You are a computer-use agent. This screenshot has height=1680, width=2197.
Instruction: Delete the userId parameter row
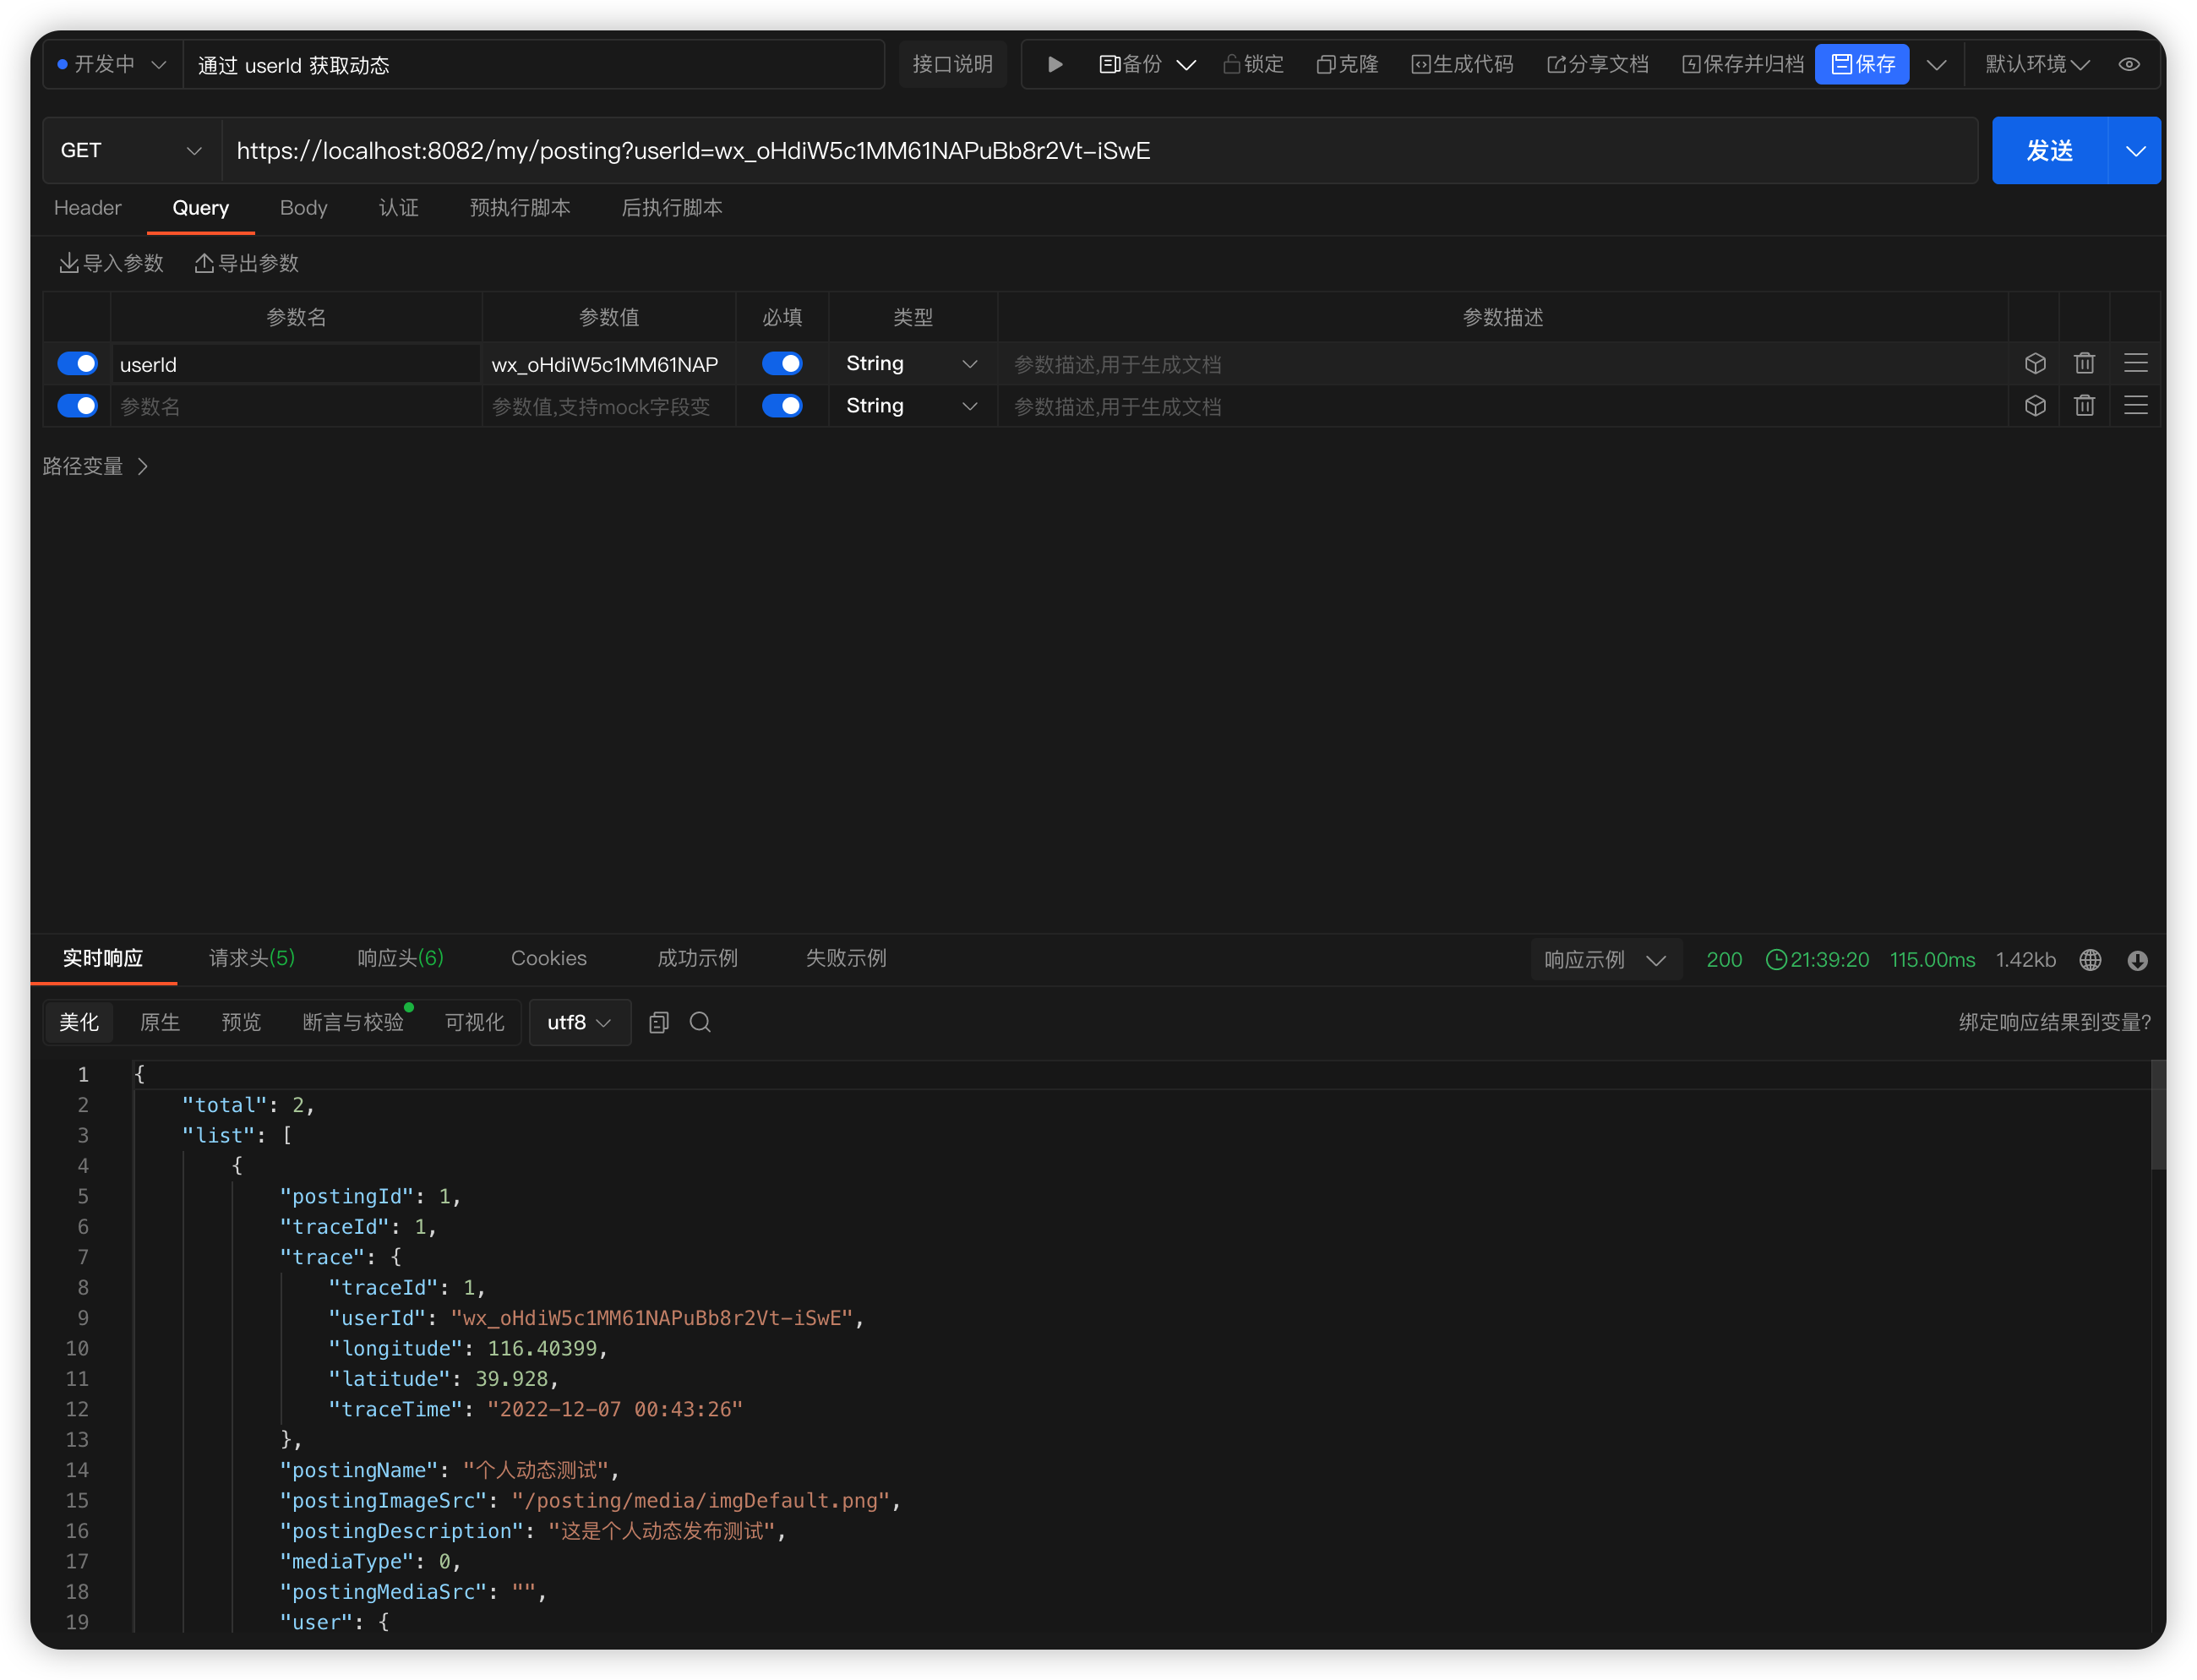click(2084, 364)
